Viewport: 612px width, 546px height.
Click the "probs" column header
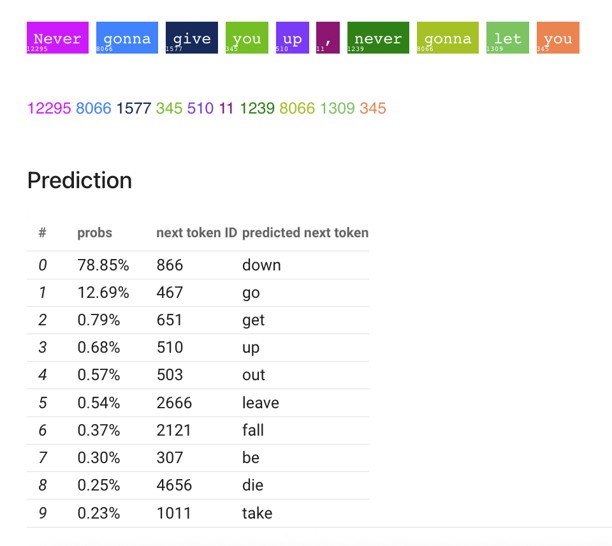coord(95,232)
